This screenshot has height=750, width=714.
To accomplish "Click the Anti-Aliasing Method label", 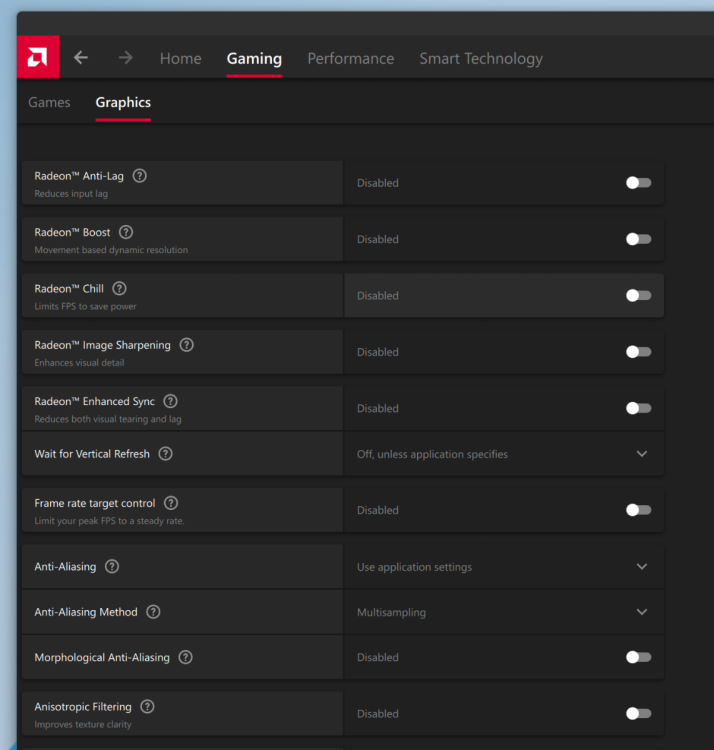I will [86, 612].
